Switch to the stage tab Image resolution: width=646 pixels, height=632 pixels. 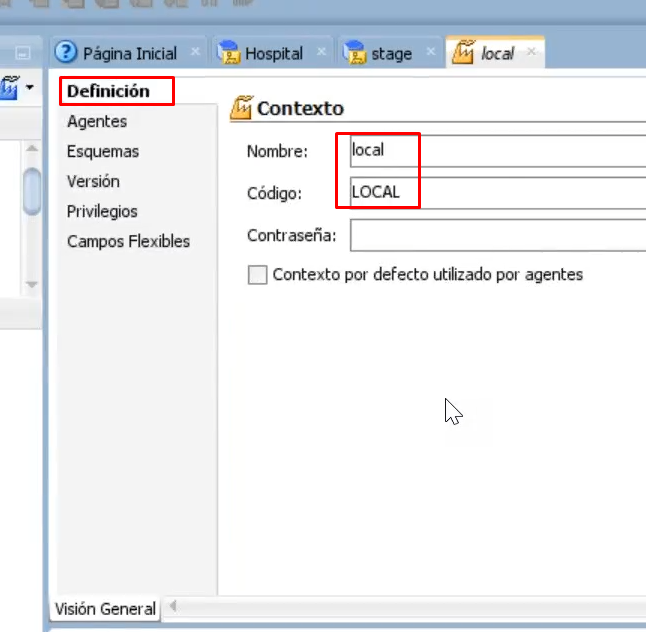pos(391,53)
